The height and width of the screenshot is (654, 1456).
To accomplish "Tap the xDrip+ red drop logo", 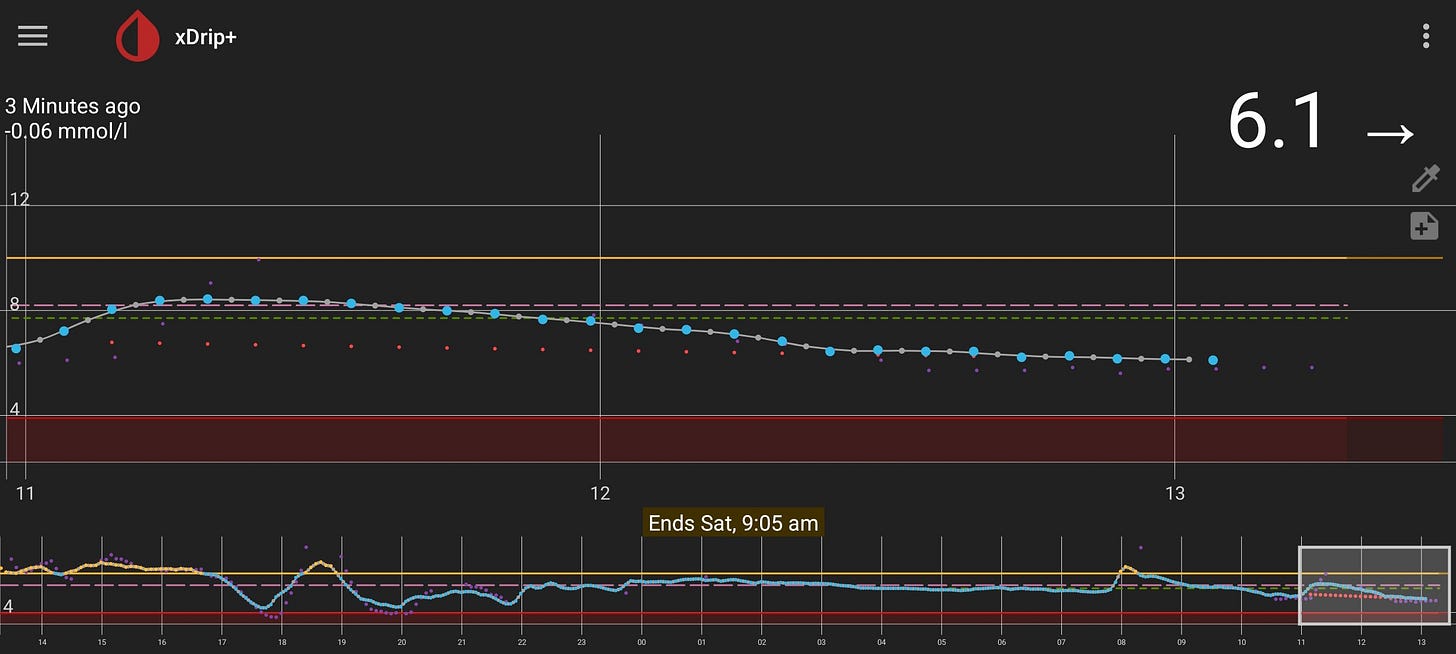I will coord(138,37).
